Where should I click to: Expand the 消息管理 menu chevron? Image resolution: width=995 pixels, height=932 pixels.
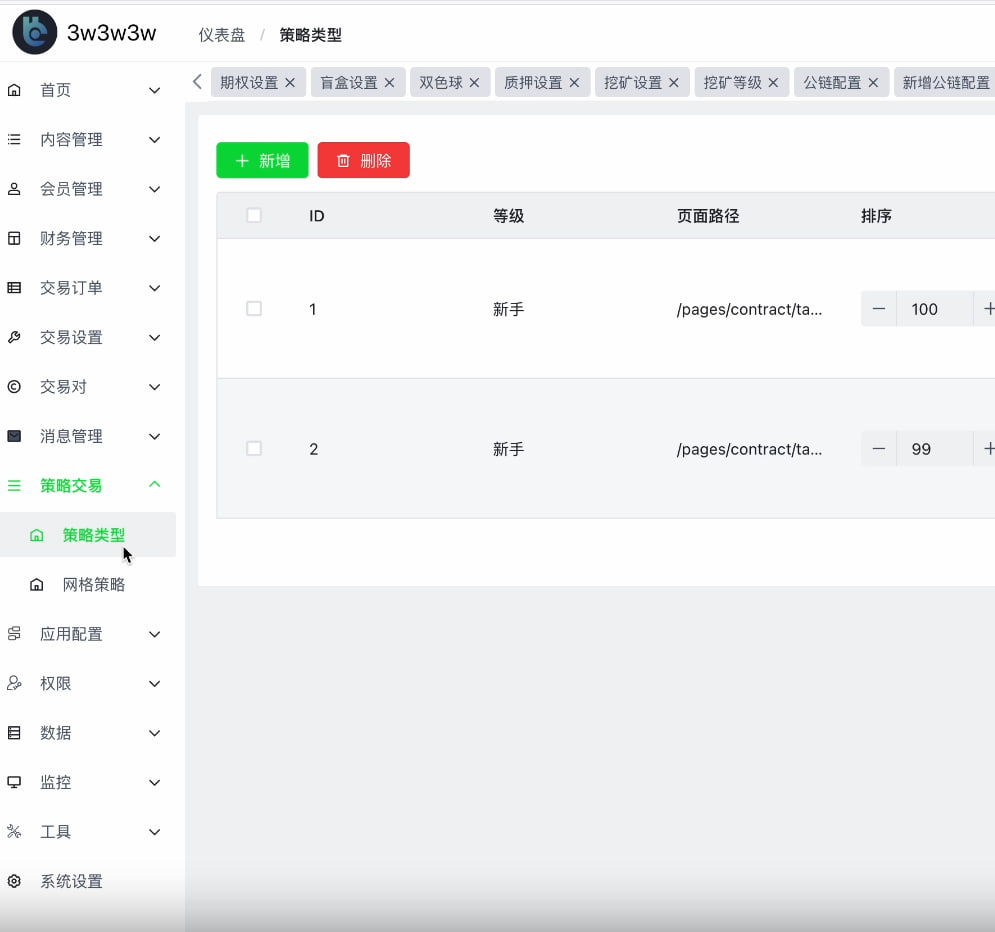pos(154,436)
